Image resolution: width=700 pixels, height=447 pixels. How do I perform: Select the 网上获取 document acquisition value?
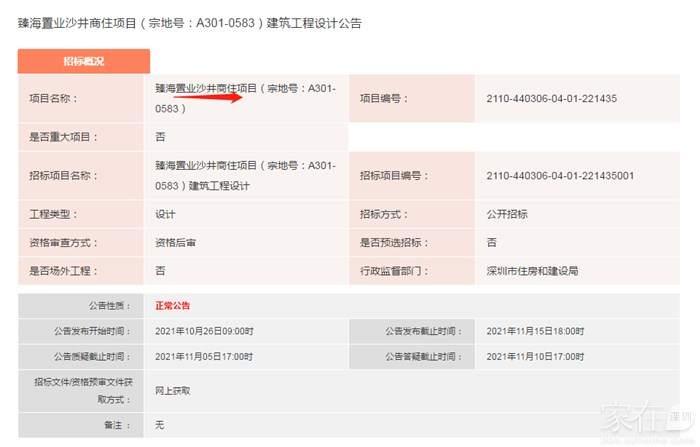[x=173, y=390]
